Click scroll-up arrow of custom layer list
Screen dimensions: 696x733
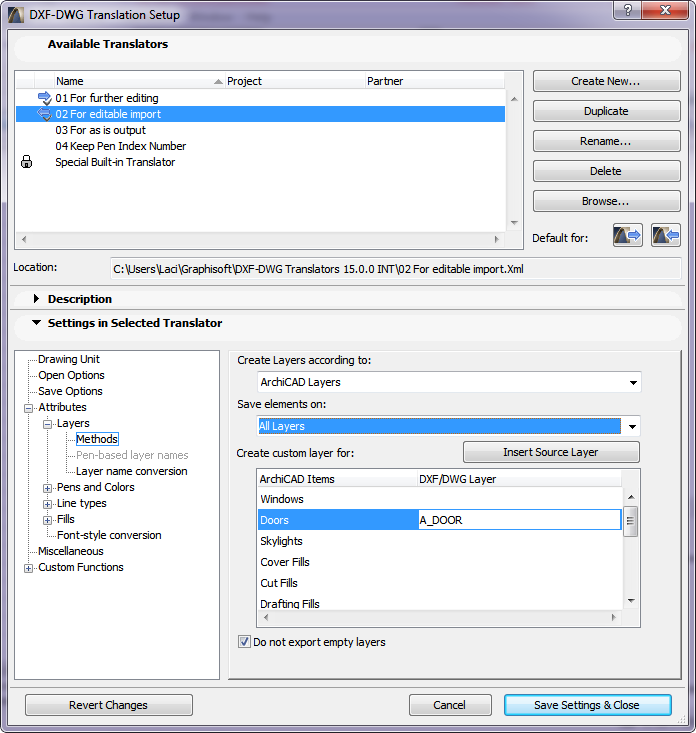click(x=631, y=496)
